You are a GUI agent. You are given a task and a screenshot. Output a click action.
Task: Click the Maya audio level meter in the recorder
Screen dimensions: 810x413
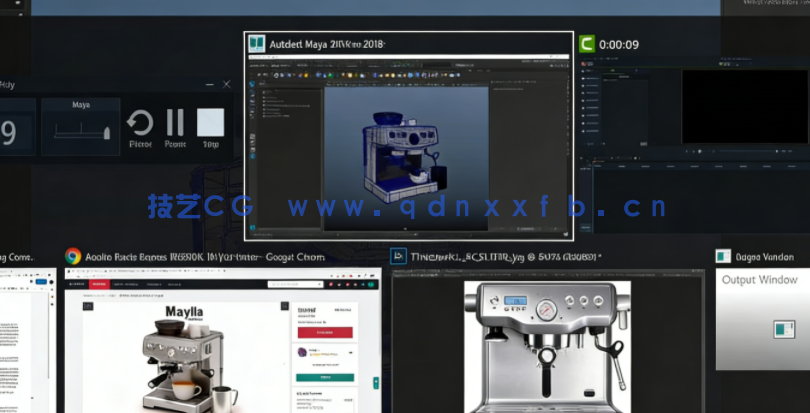(80, 130)
